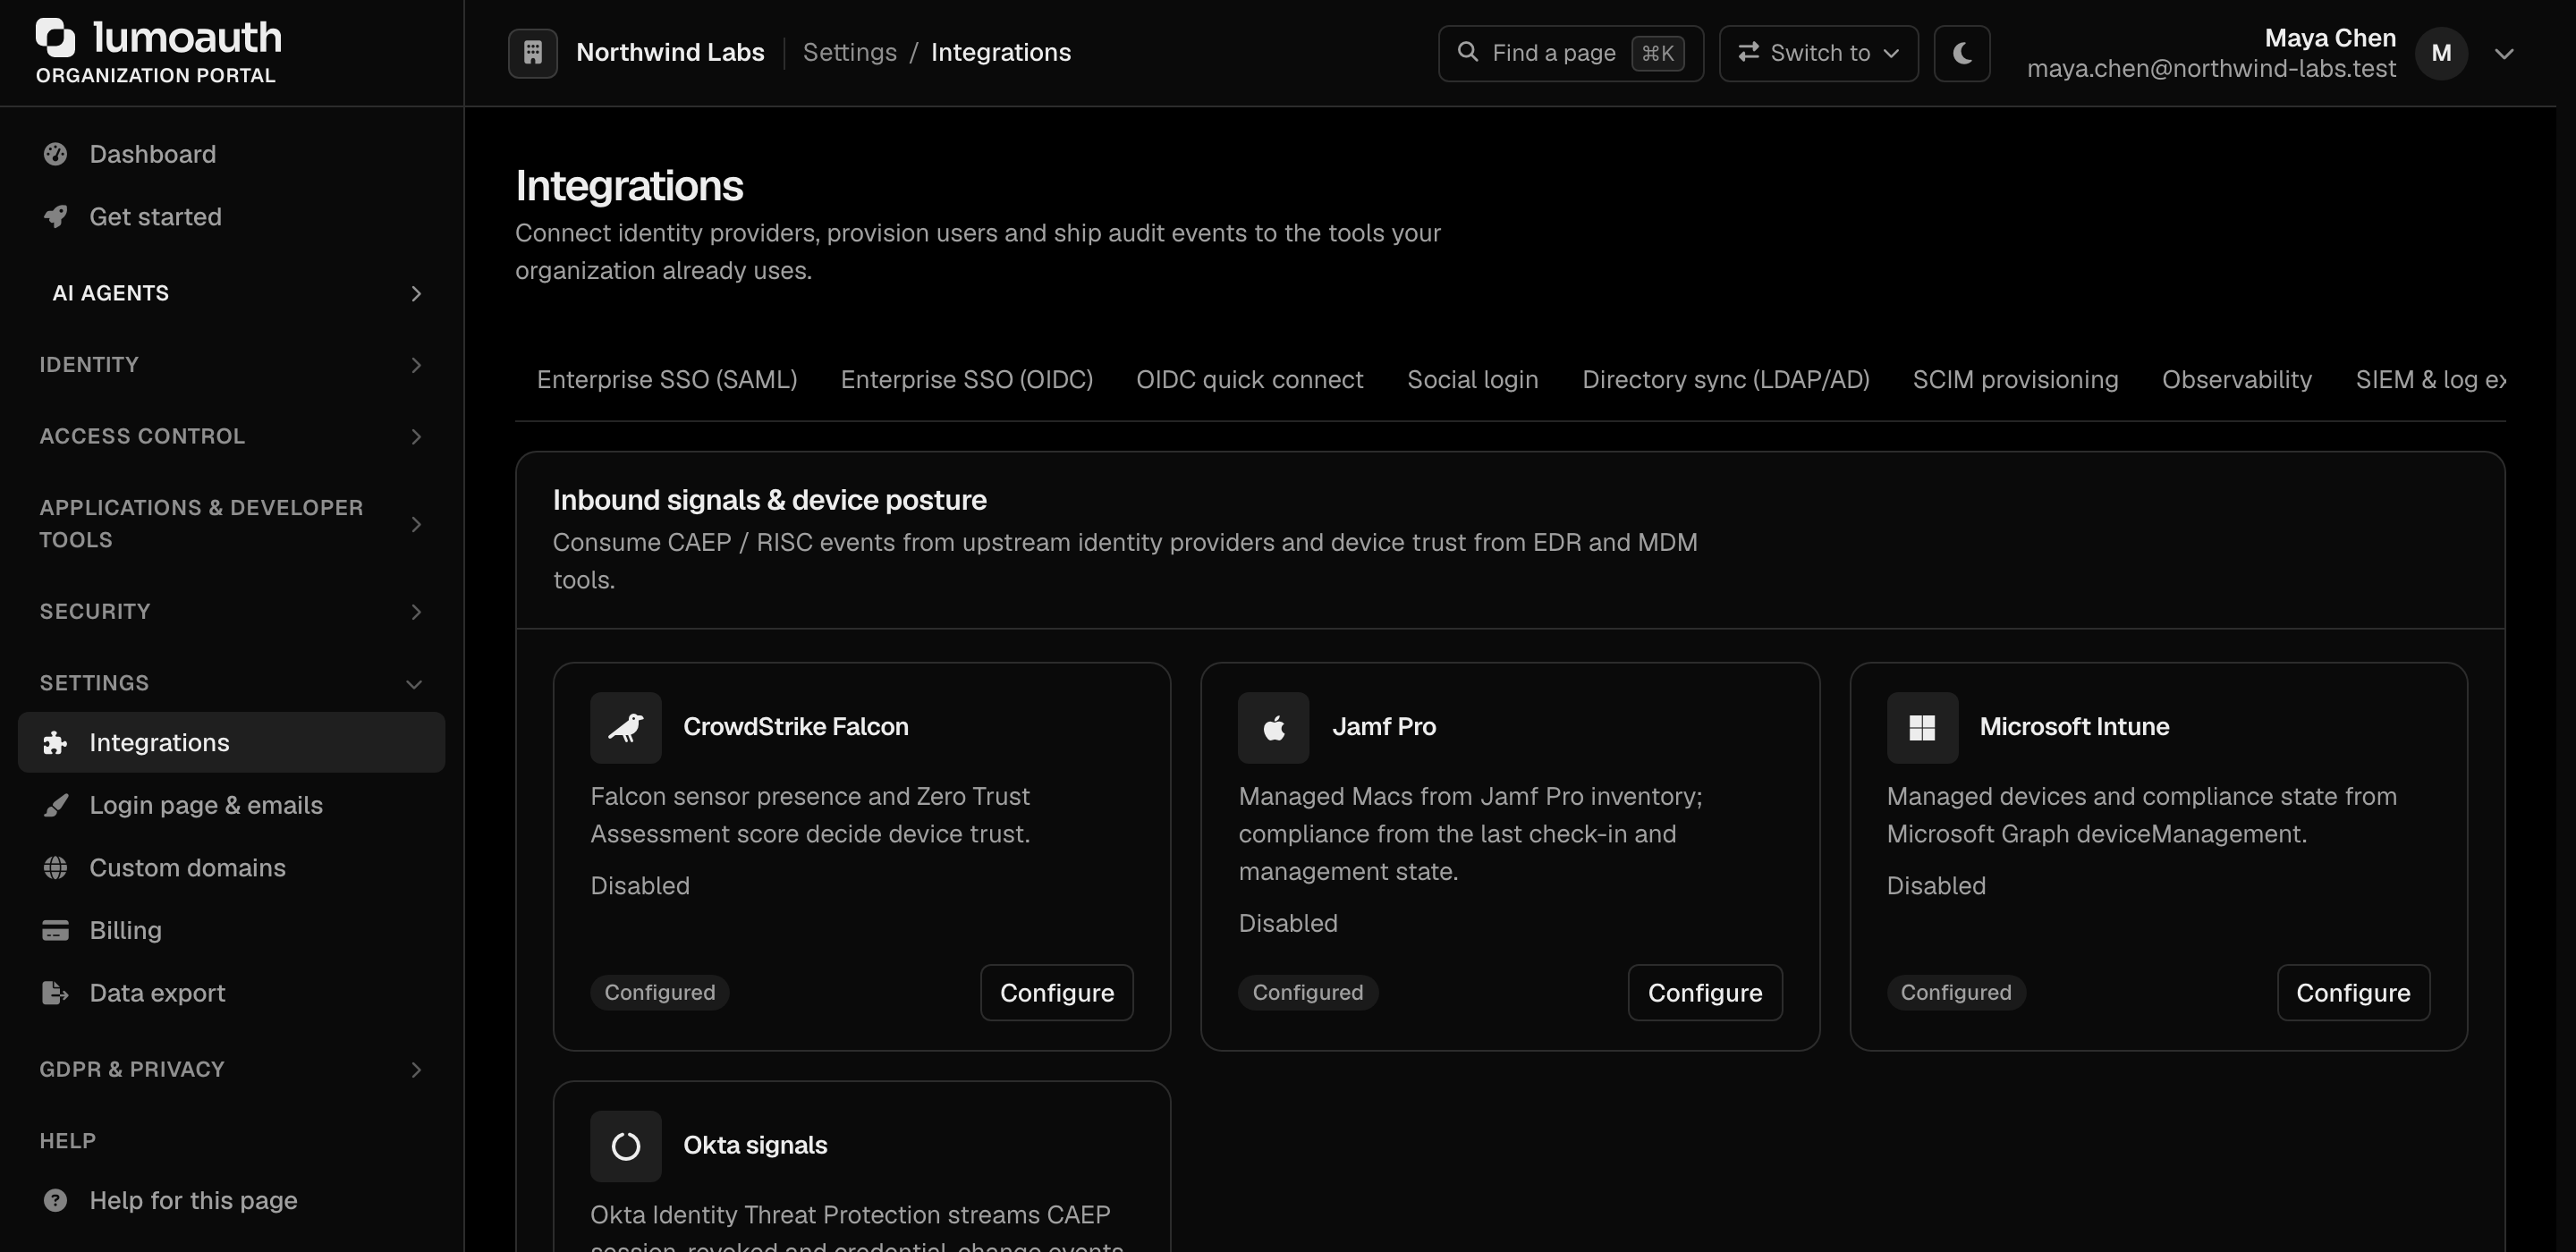Click the Northwind Labs building icon
The image size is (2576, 1252).
click(532, 53)
